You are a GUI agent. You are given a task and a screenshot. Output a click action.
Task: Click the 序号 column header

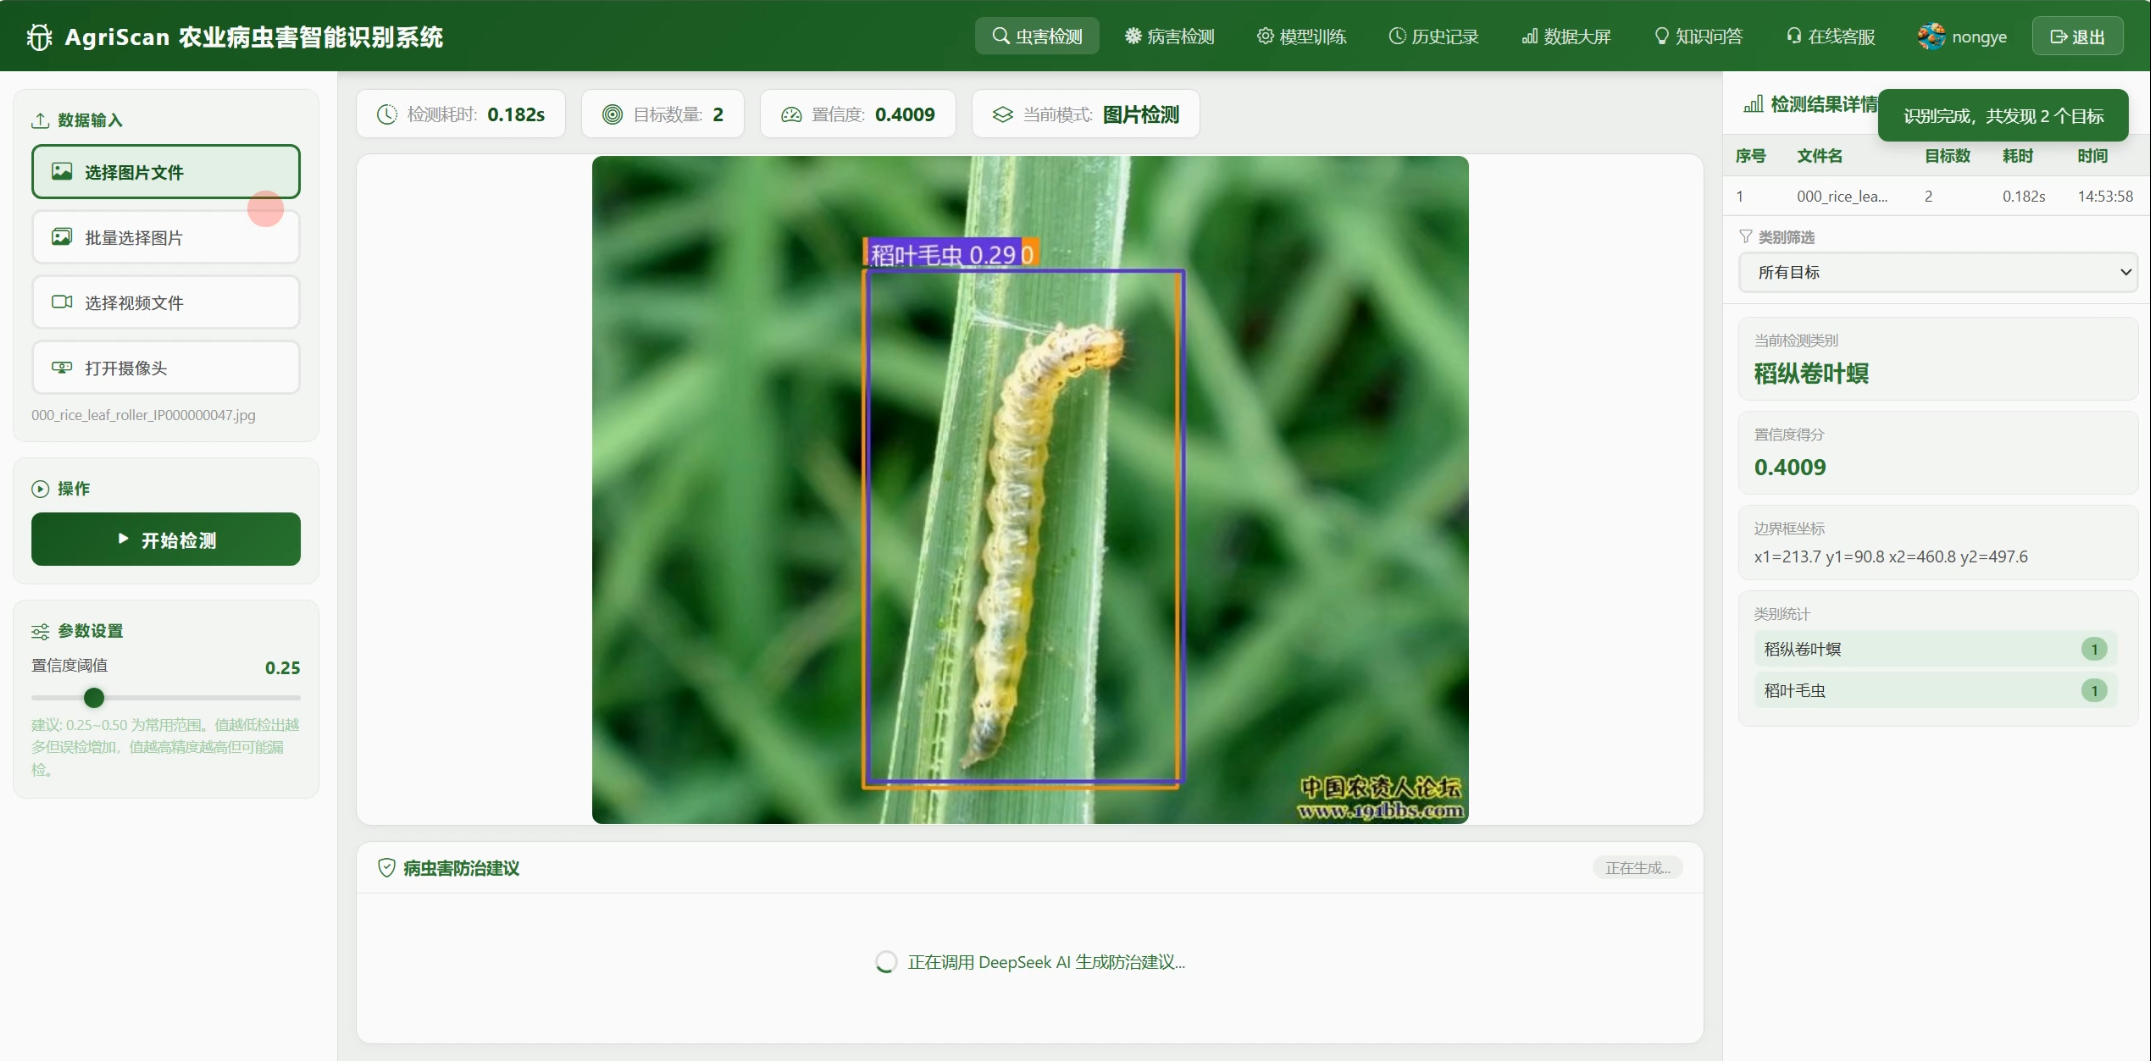pos(1750,156)
